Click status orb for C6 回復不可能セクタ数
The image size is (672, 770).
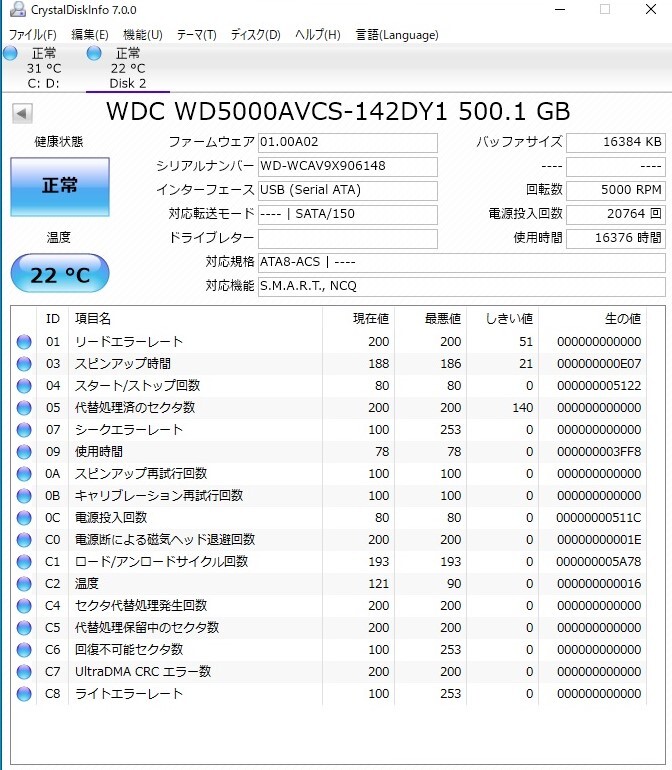coord(24,650)
